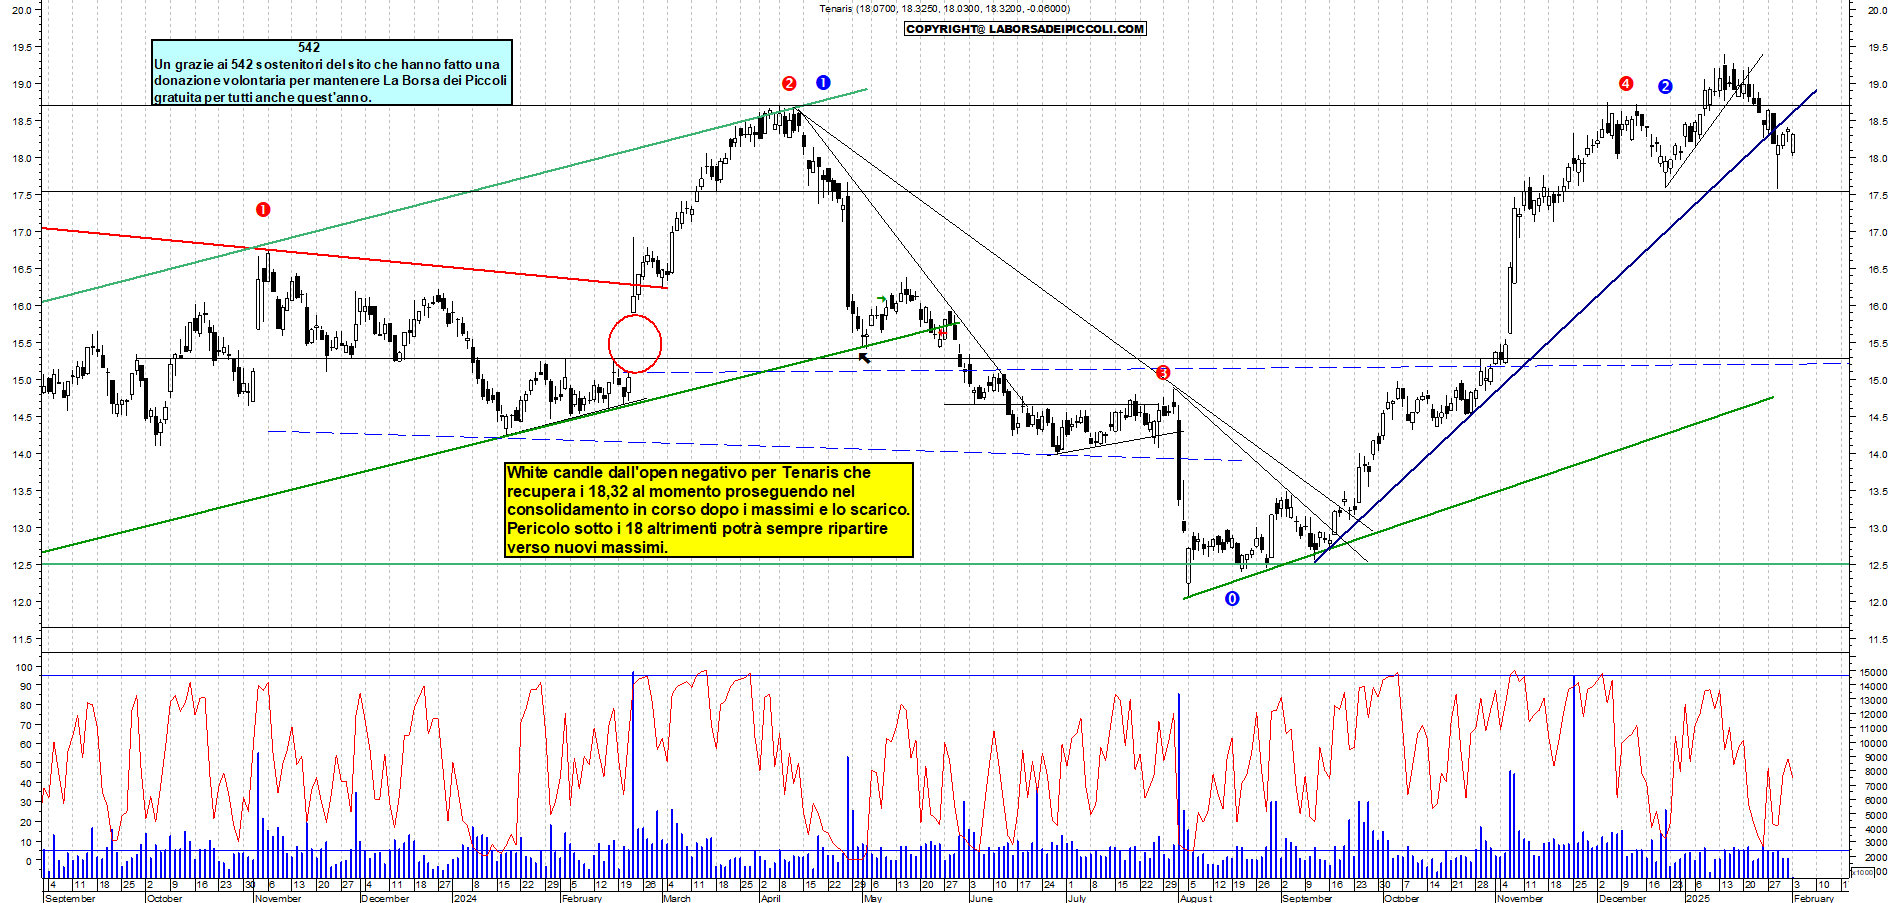Click the '11.5' price label on the left axis
1890x903 pixels.
pos(22,639)
